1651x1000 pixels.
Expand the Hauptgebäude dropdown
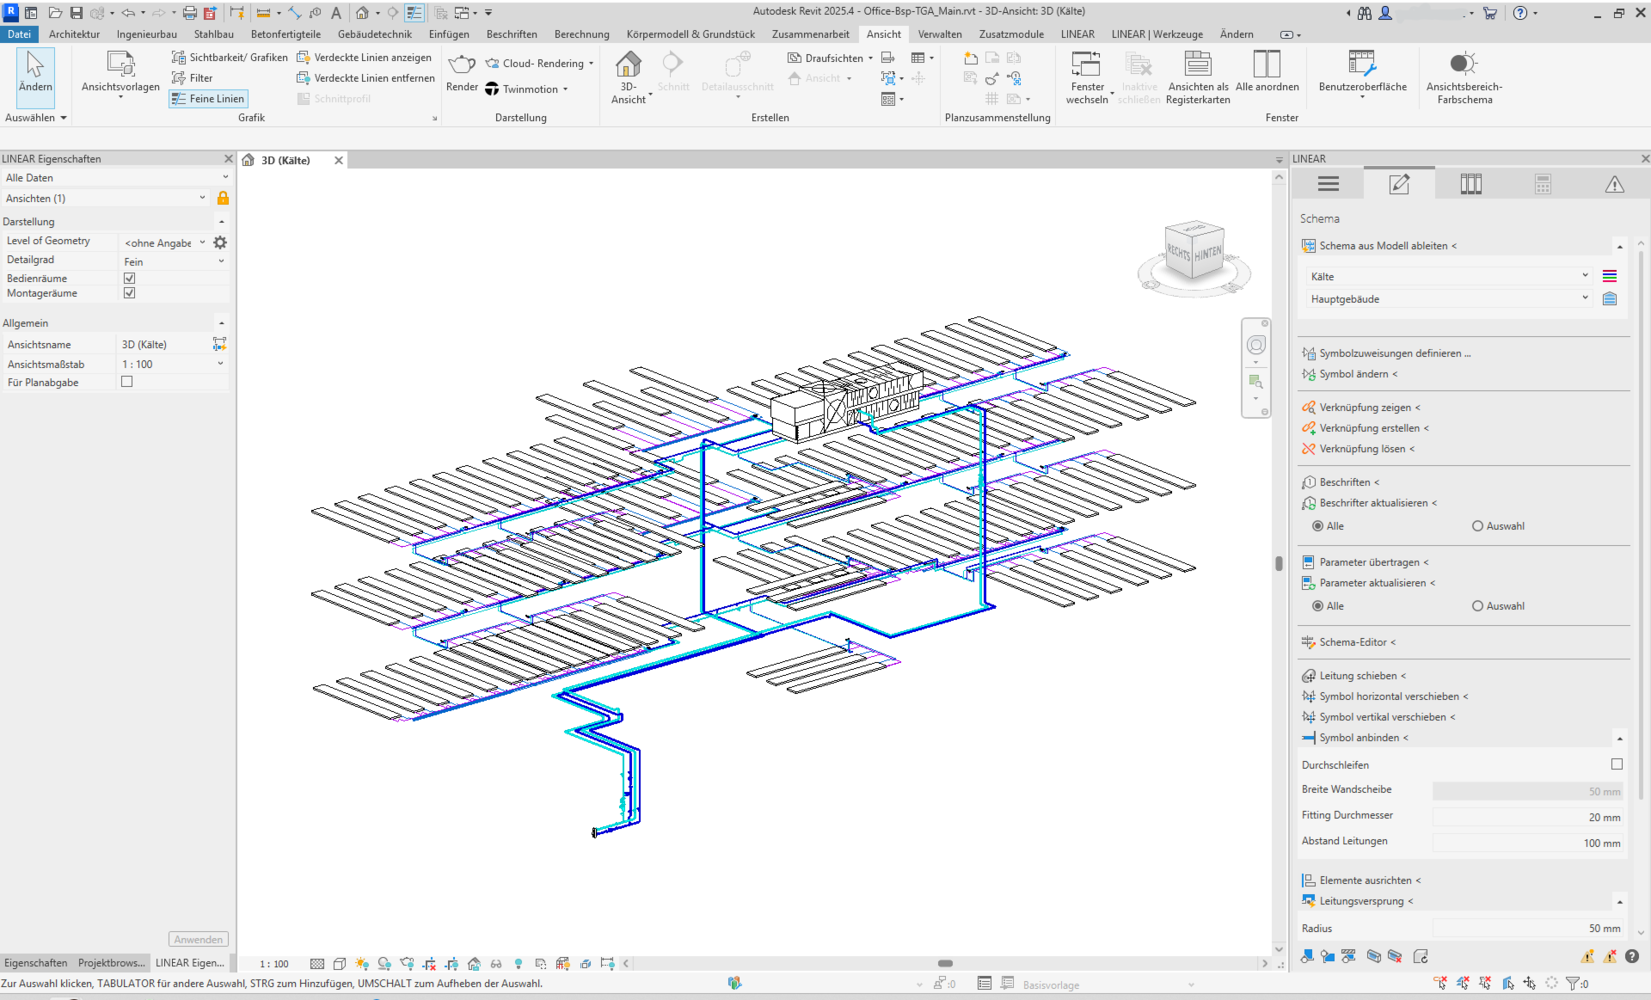(x=1448, y=299)
